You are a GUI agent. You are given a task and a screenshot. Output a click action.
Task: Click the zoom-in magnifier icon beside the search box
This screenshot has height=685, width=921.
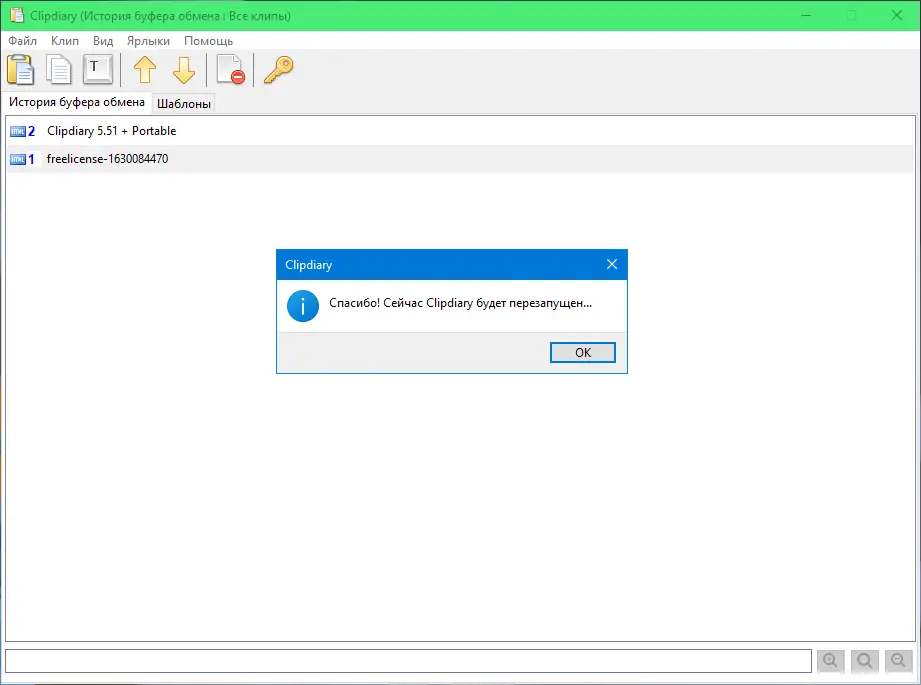(830, 661)
